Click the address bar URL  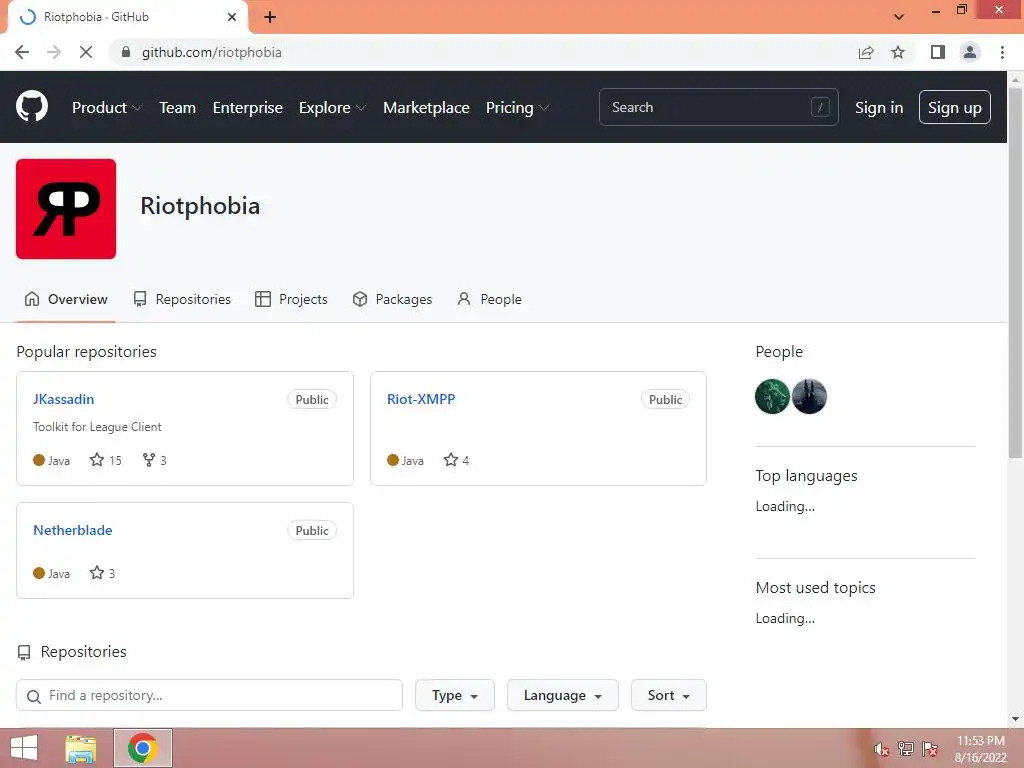click(x=212, y=52)
